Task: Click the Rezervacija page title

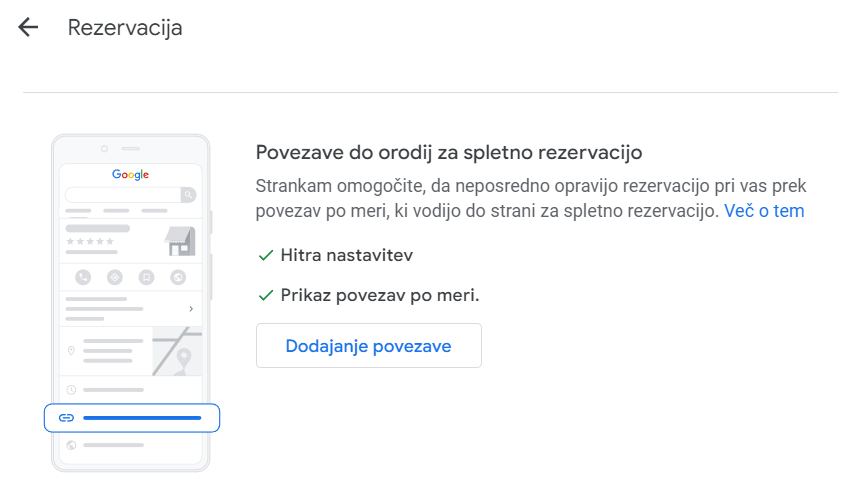Action: (125, 27)
